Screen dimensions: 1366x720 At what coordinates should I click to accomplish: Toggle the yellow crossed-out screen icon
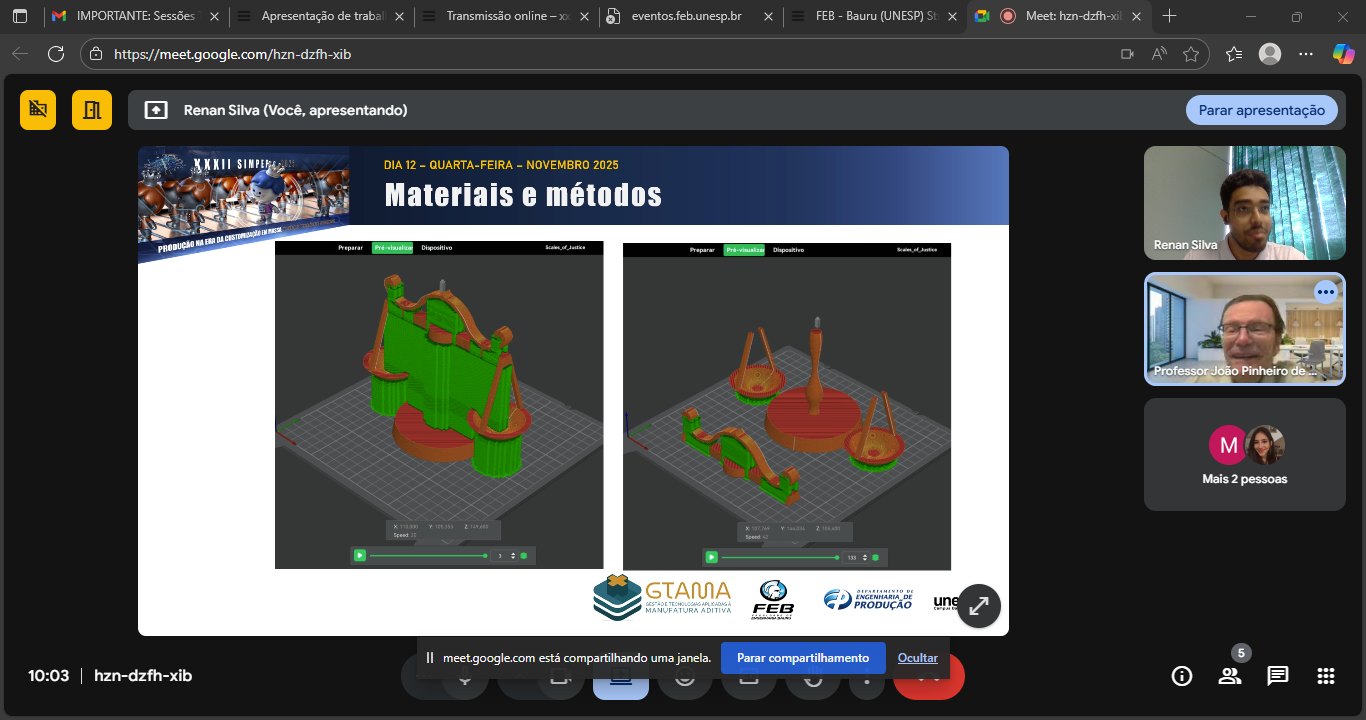38,110
